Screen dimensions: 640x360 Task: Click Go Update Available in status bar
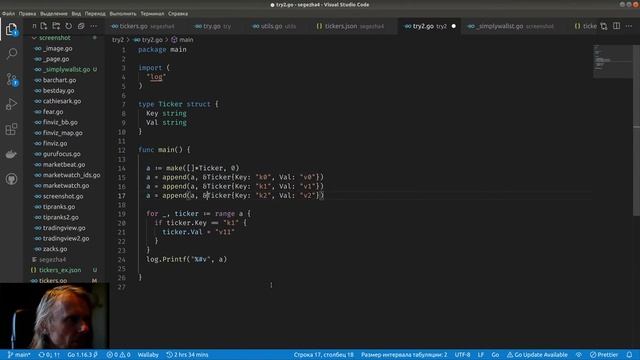537,355
